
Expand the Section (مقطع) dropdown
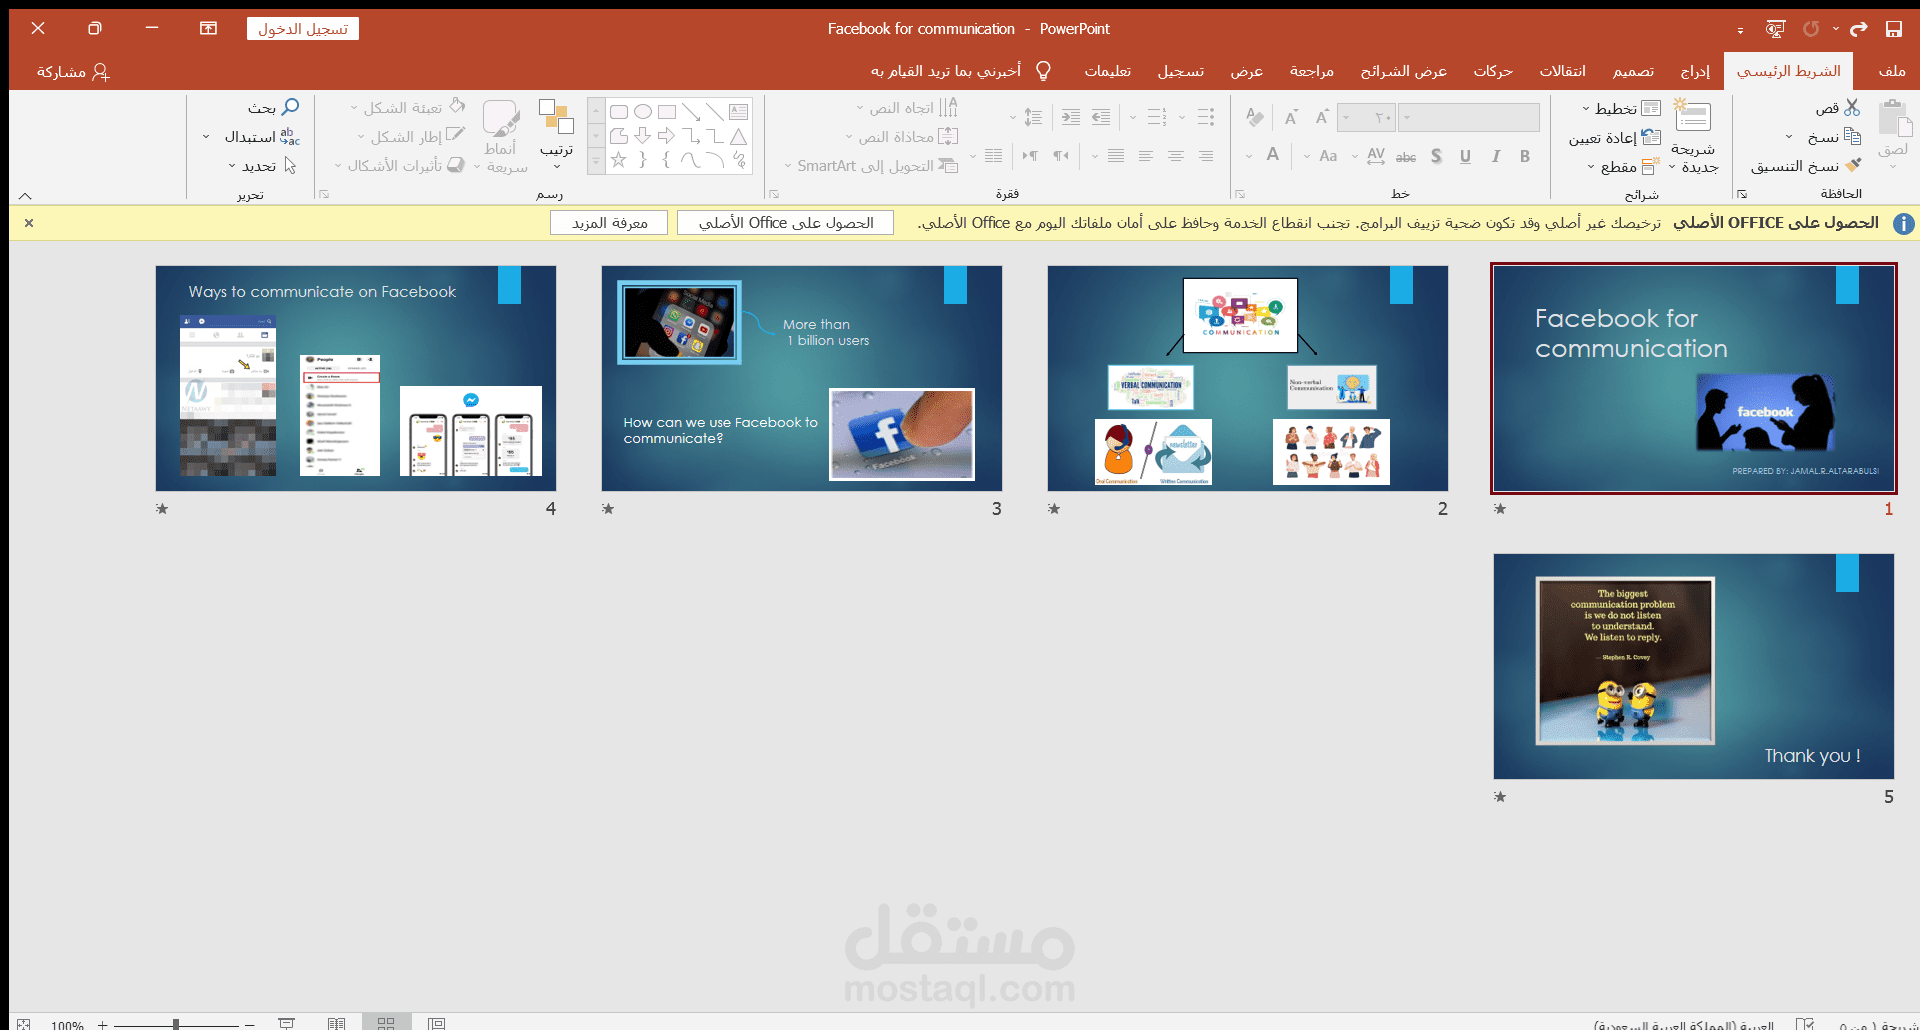pos(1591,166)
